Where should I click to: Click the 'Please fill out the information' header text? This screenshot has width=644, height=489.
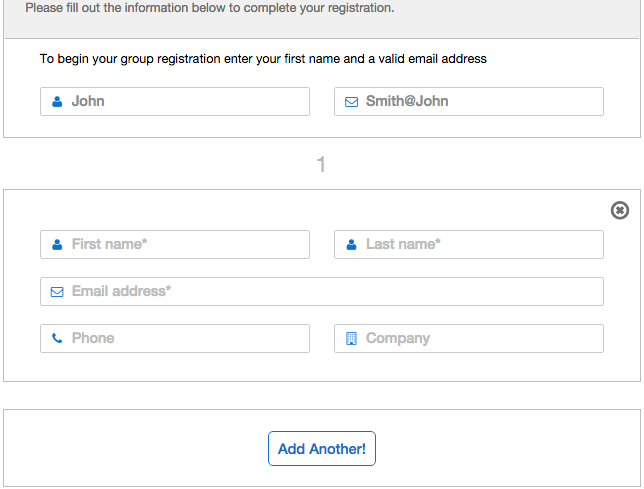209,8
